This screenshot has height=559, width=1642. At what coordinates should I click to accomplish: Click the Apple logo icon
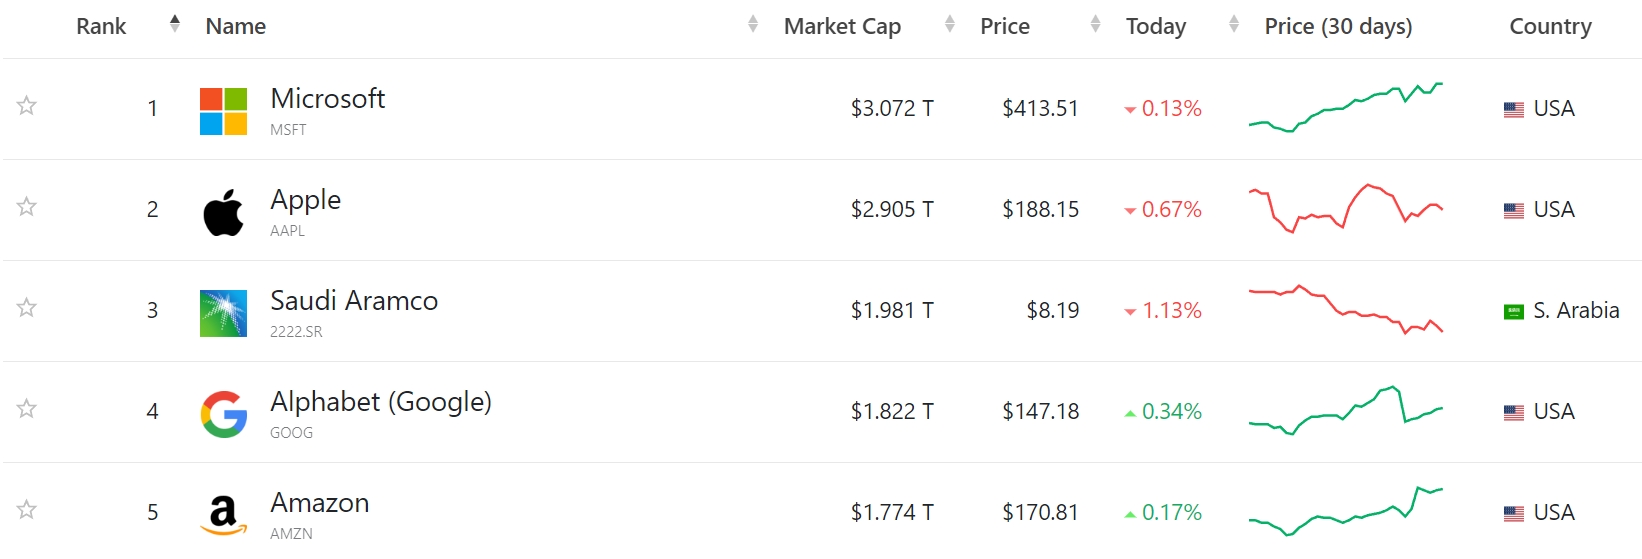point(223,212)
